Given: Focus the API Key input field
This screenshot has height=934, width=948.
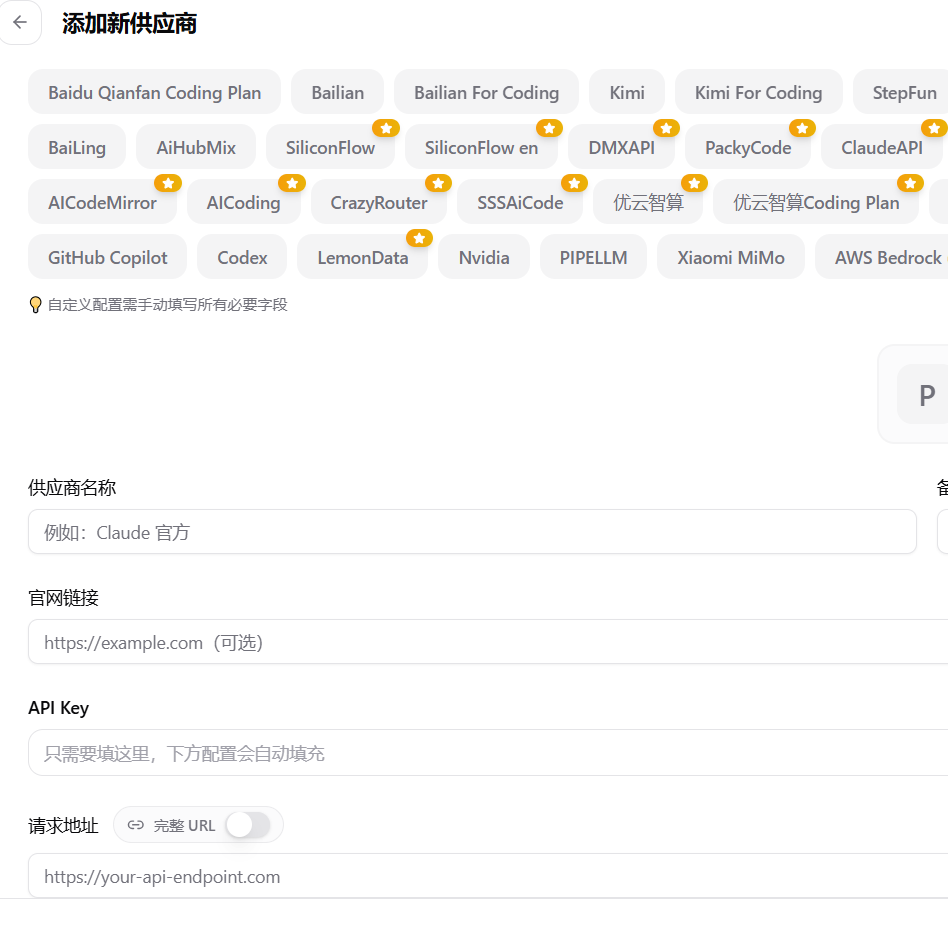Looking at the screenshot, I should coord(488,753).
